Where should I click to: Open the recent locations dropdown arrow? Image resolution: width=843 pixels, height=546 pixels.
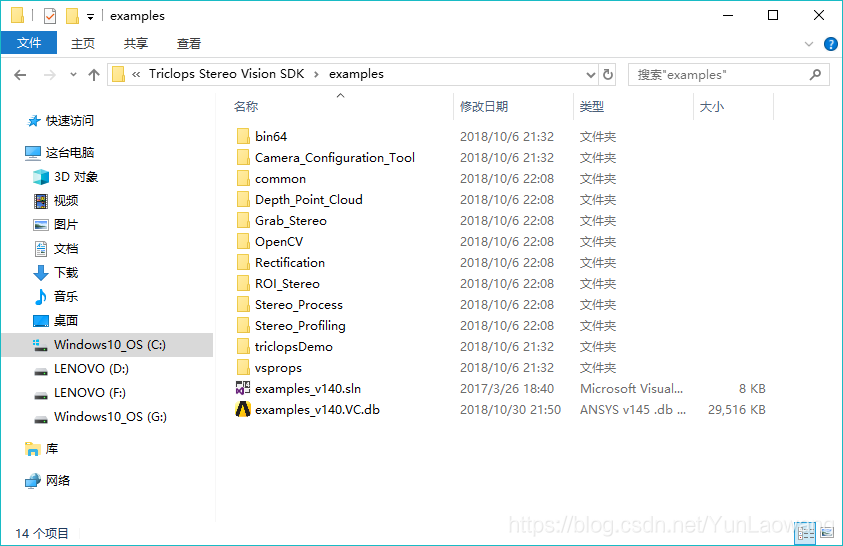pyautogui.click(x=73, y=75)
